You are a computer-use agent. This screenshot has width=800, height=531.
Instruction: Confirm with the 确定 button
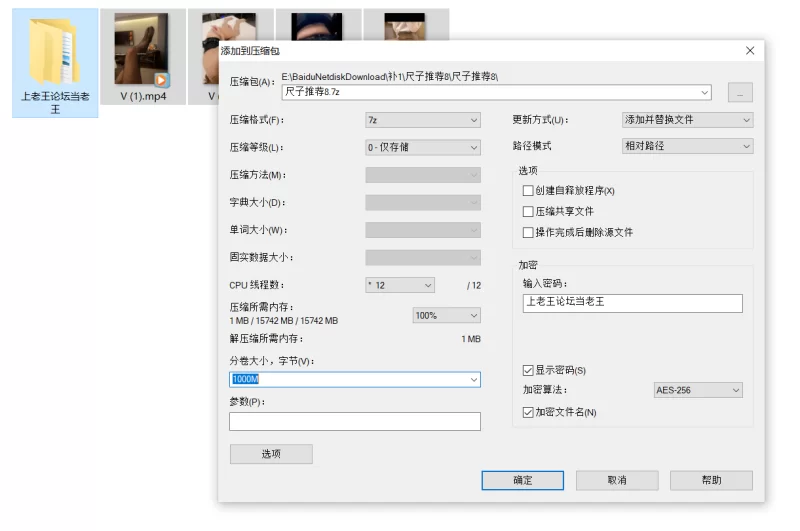coord(522,481)
